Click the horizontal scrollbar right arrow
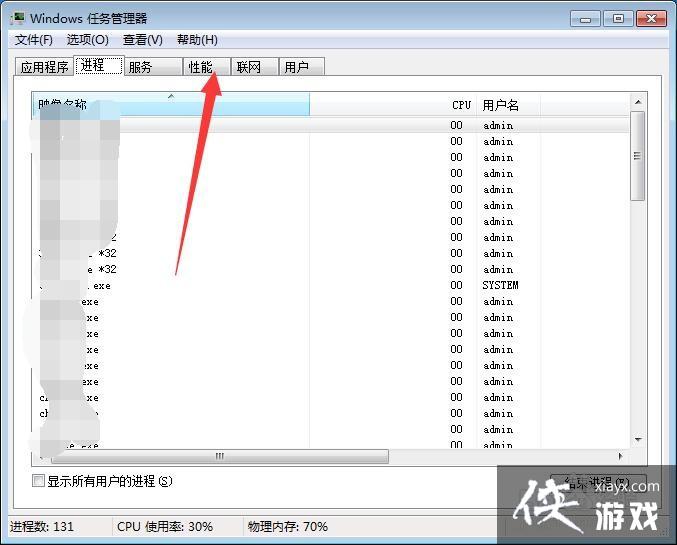The width and height of the screenshot is (677, 545). tap(620, 456)
